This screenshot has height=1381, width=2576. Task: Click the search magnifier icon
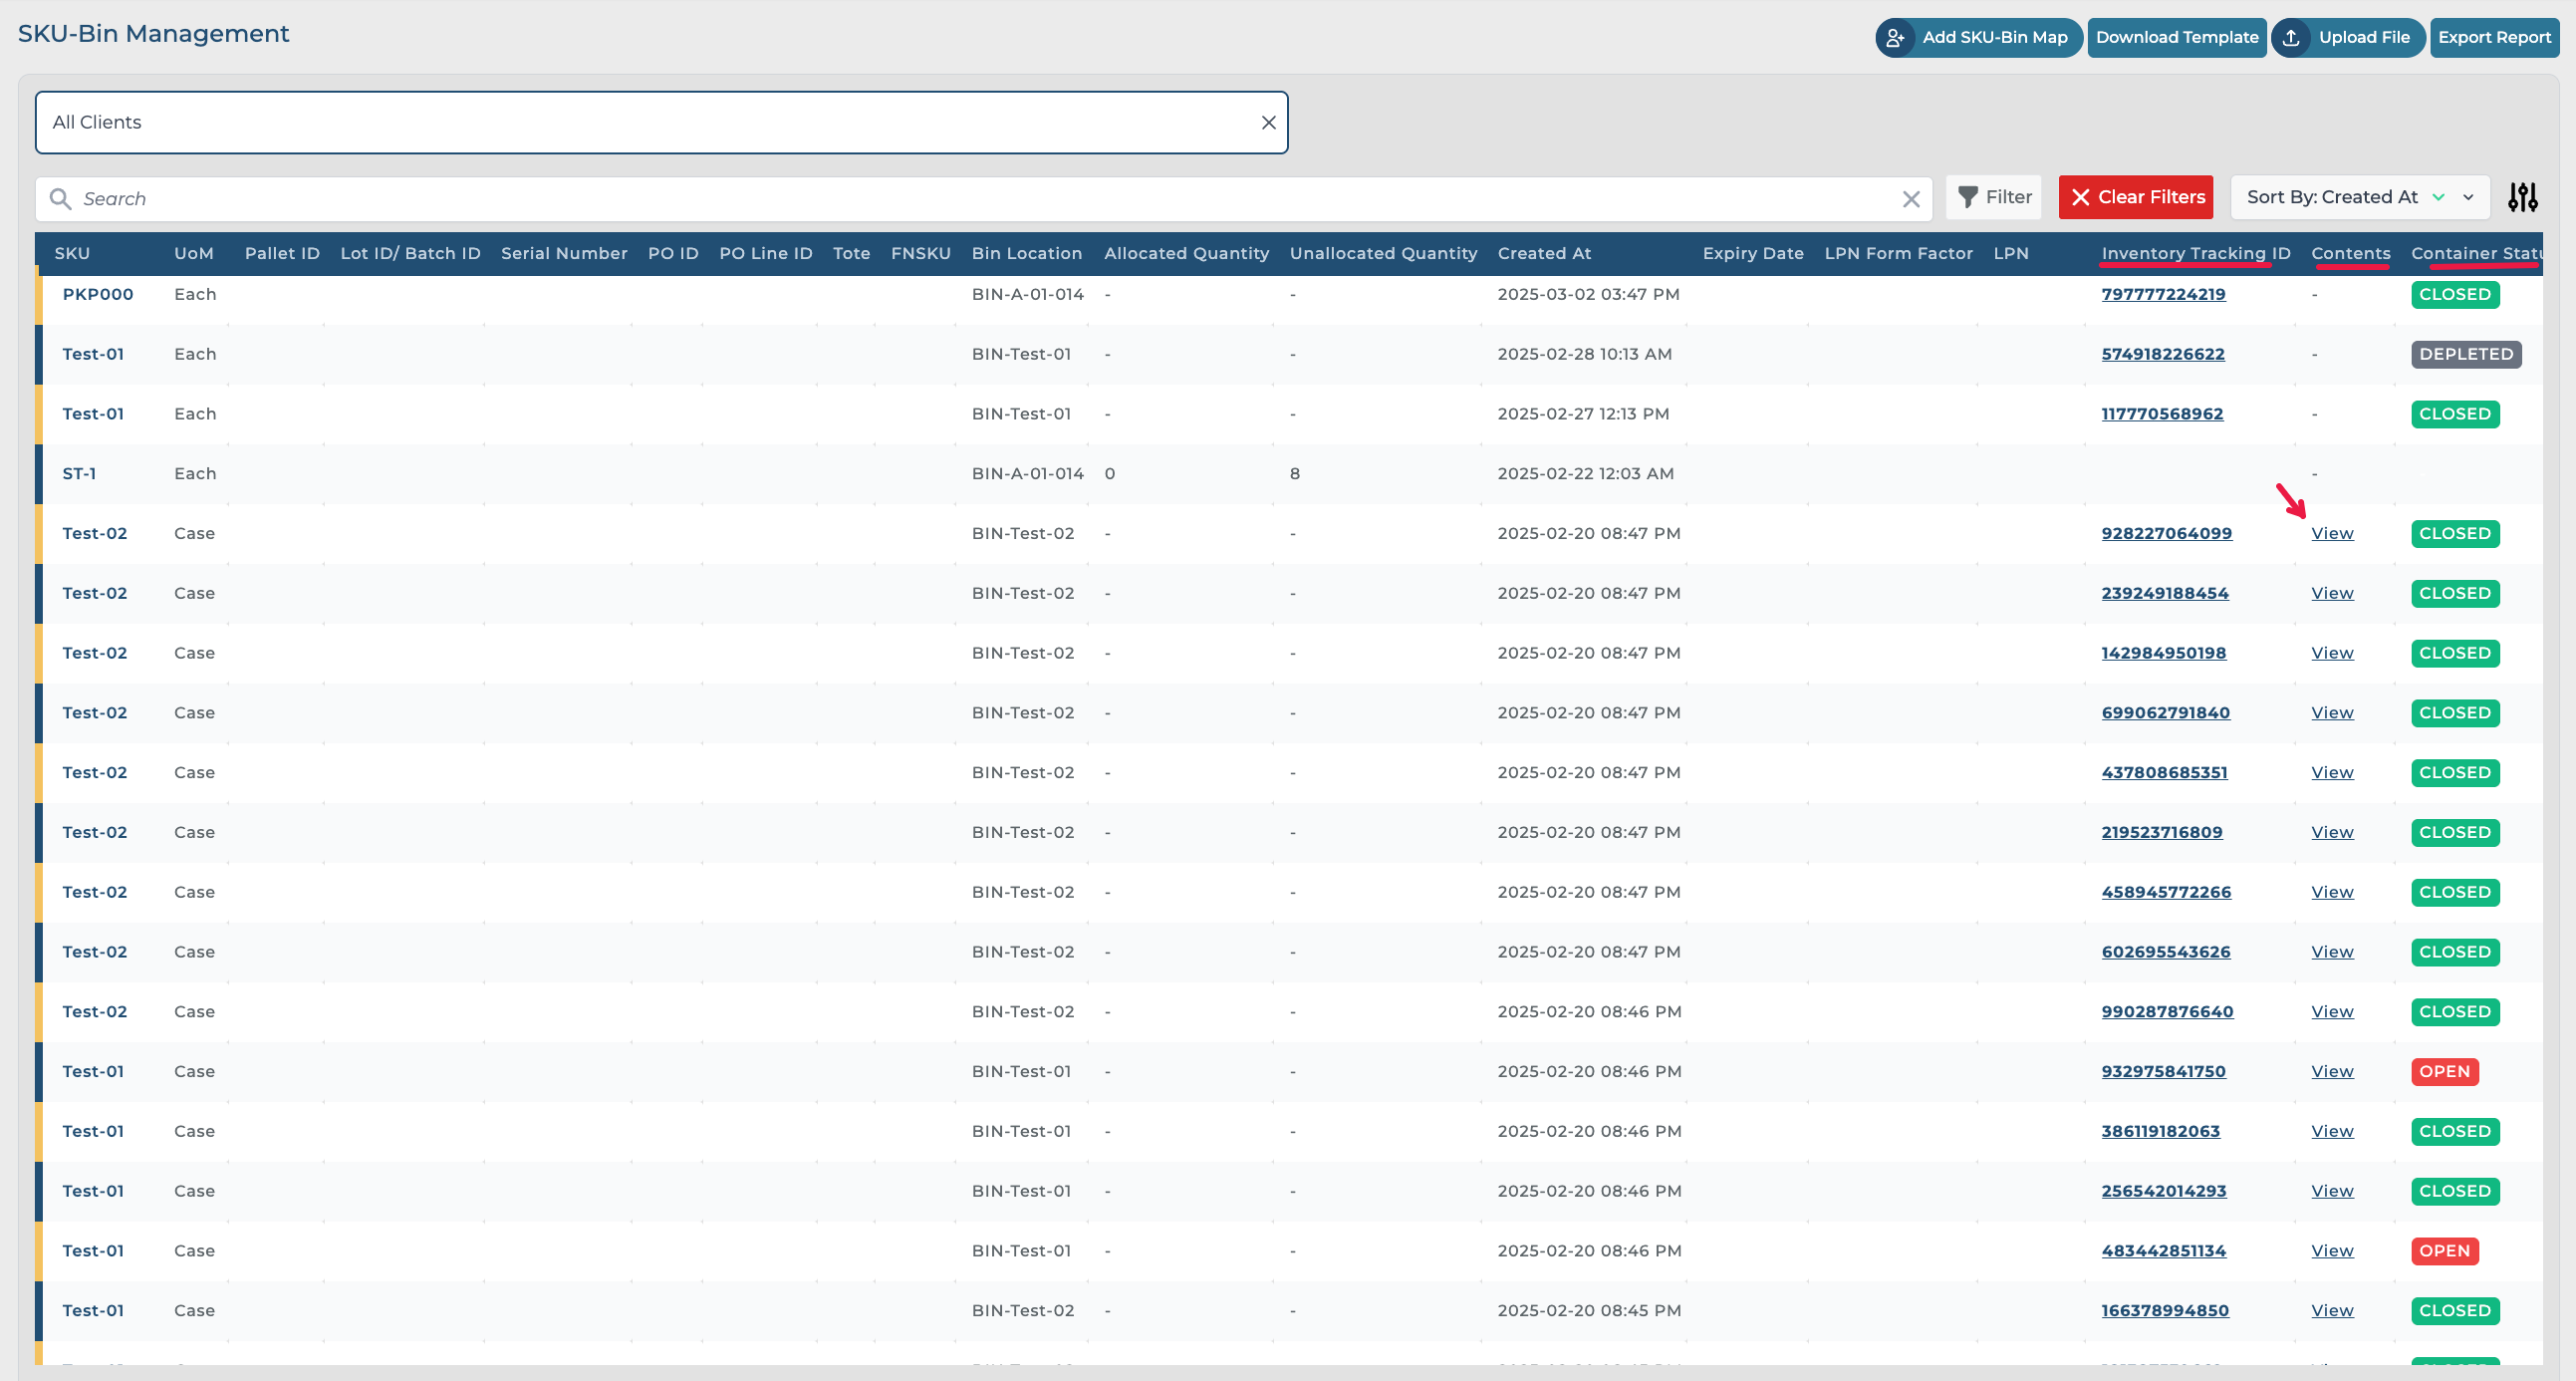coord(61,199)
